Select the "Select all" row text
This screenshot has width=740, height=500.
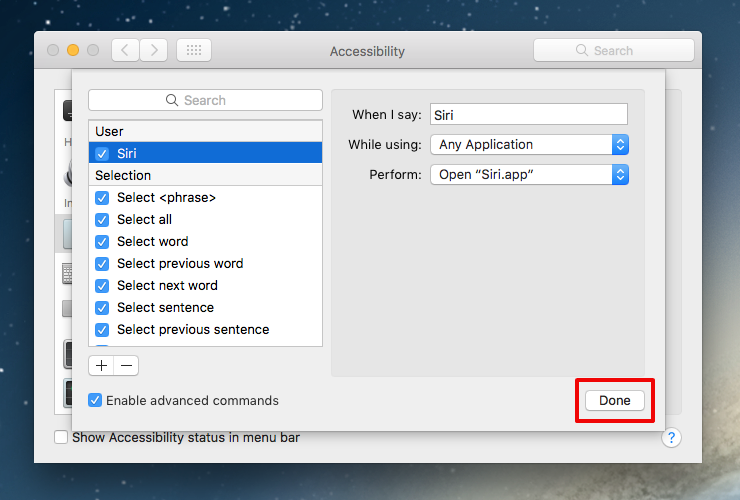click(144, 220)
